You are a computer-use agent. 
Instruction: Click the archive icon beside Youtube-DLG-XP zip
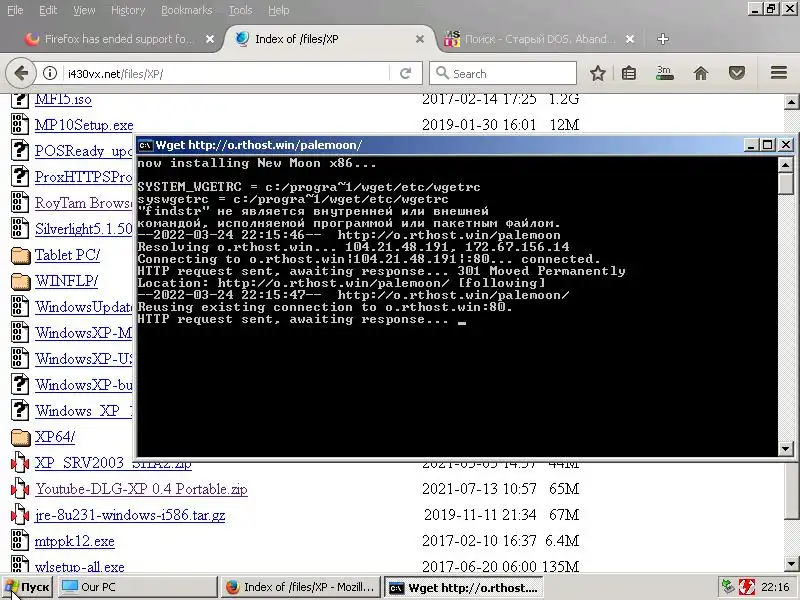click(20, 489)
